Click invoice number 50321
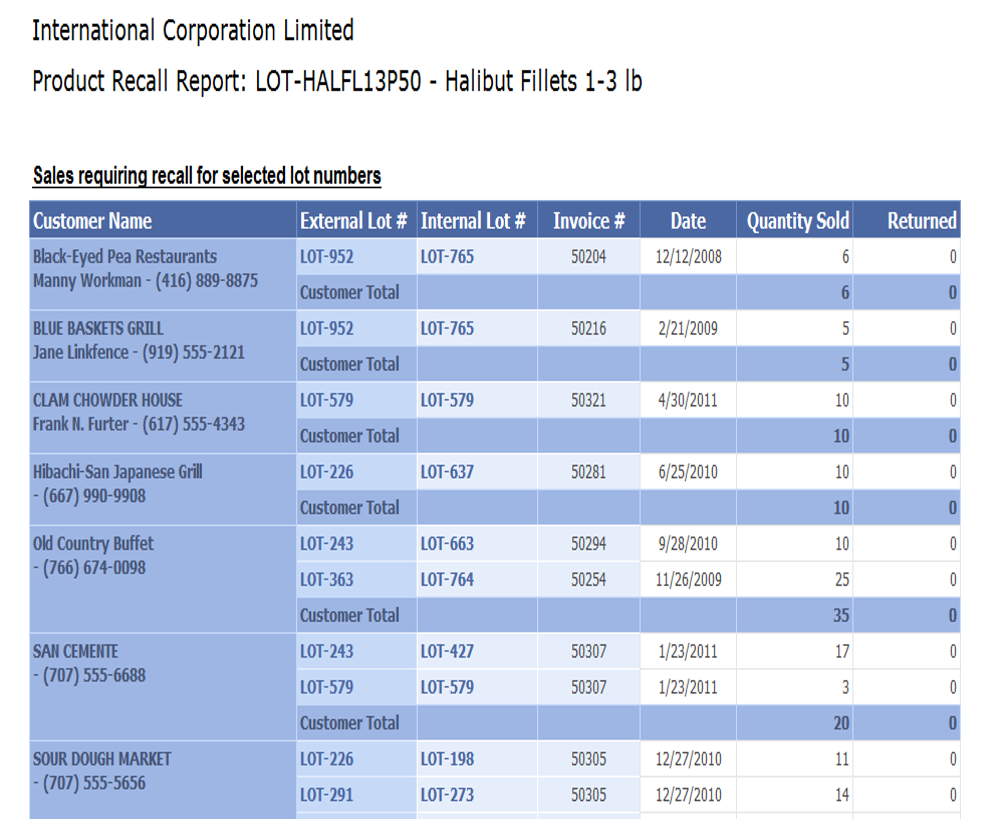1000x819 pixels. pyautogui.click(x=589, y=401)
